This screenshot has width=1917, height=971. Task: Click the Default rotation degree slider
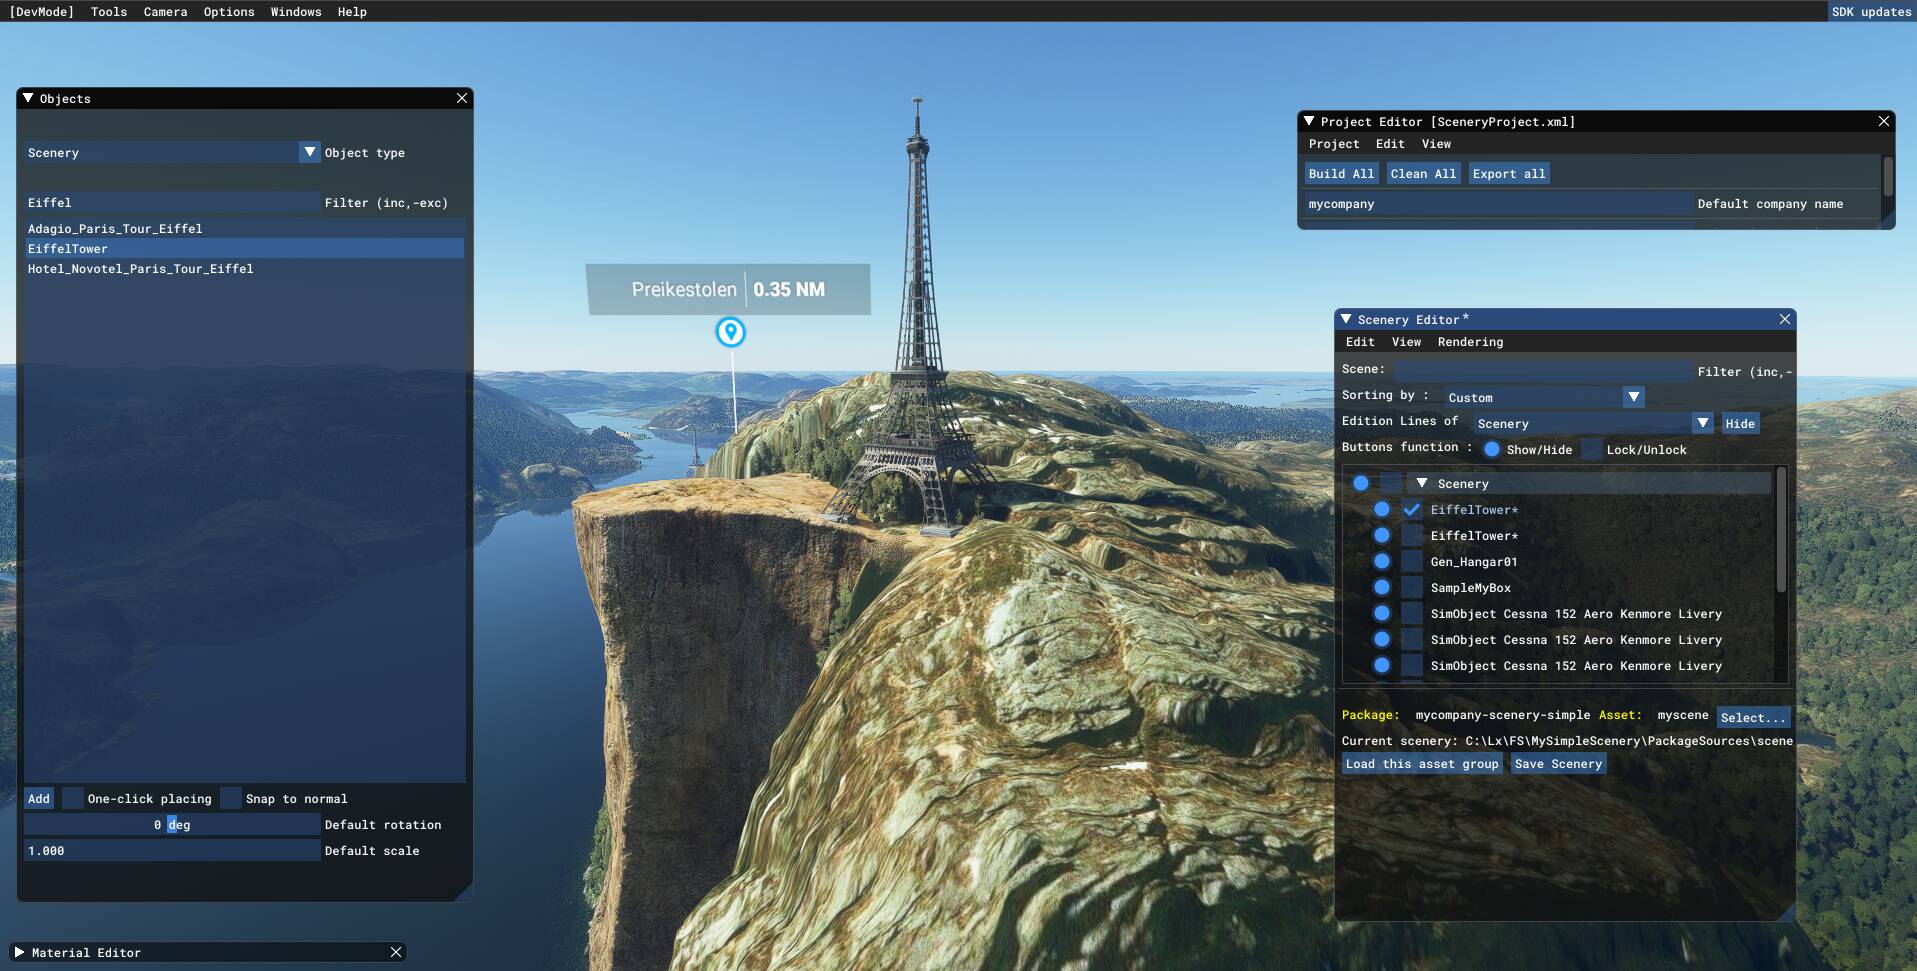coord(172,824)
